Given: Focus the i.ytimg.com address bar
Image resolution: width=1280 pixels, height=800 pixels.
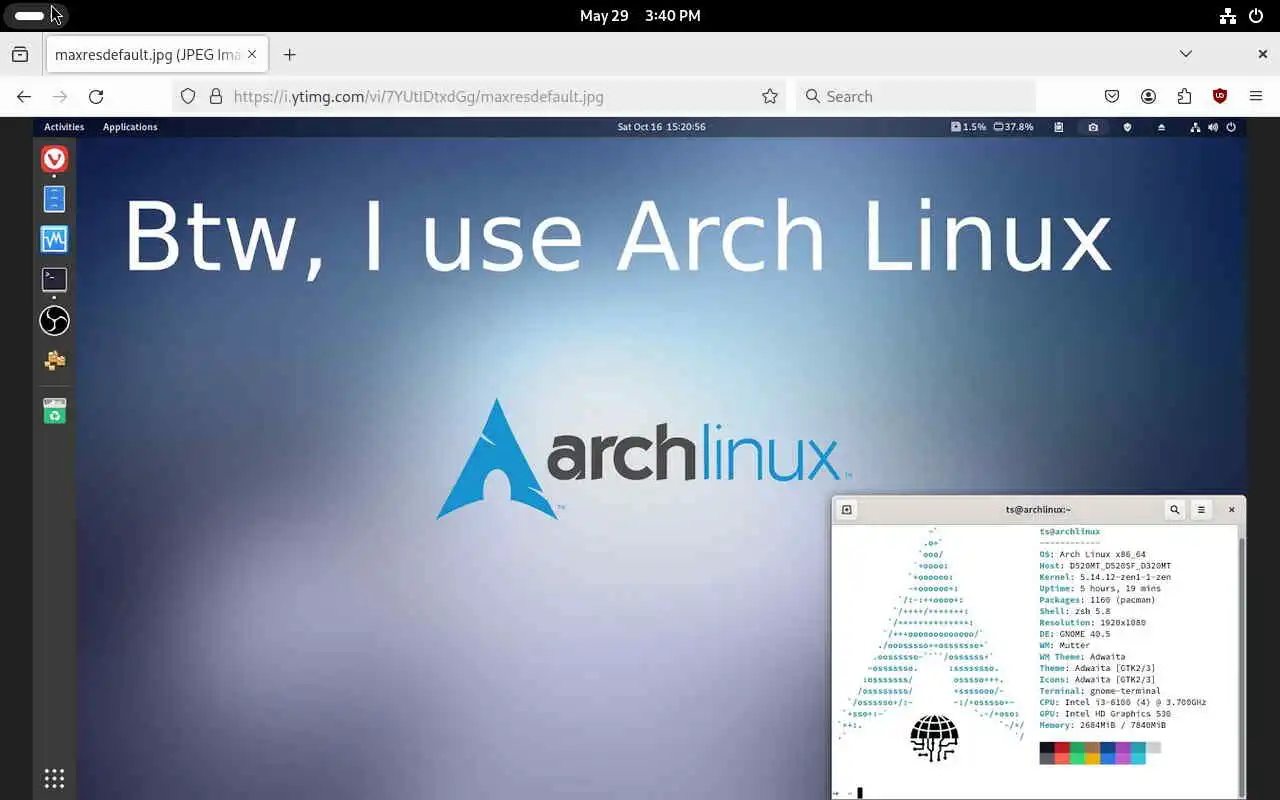Looking at the screenshot, I should point(478,96).
